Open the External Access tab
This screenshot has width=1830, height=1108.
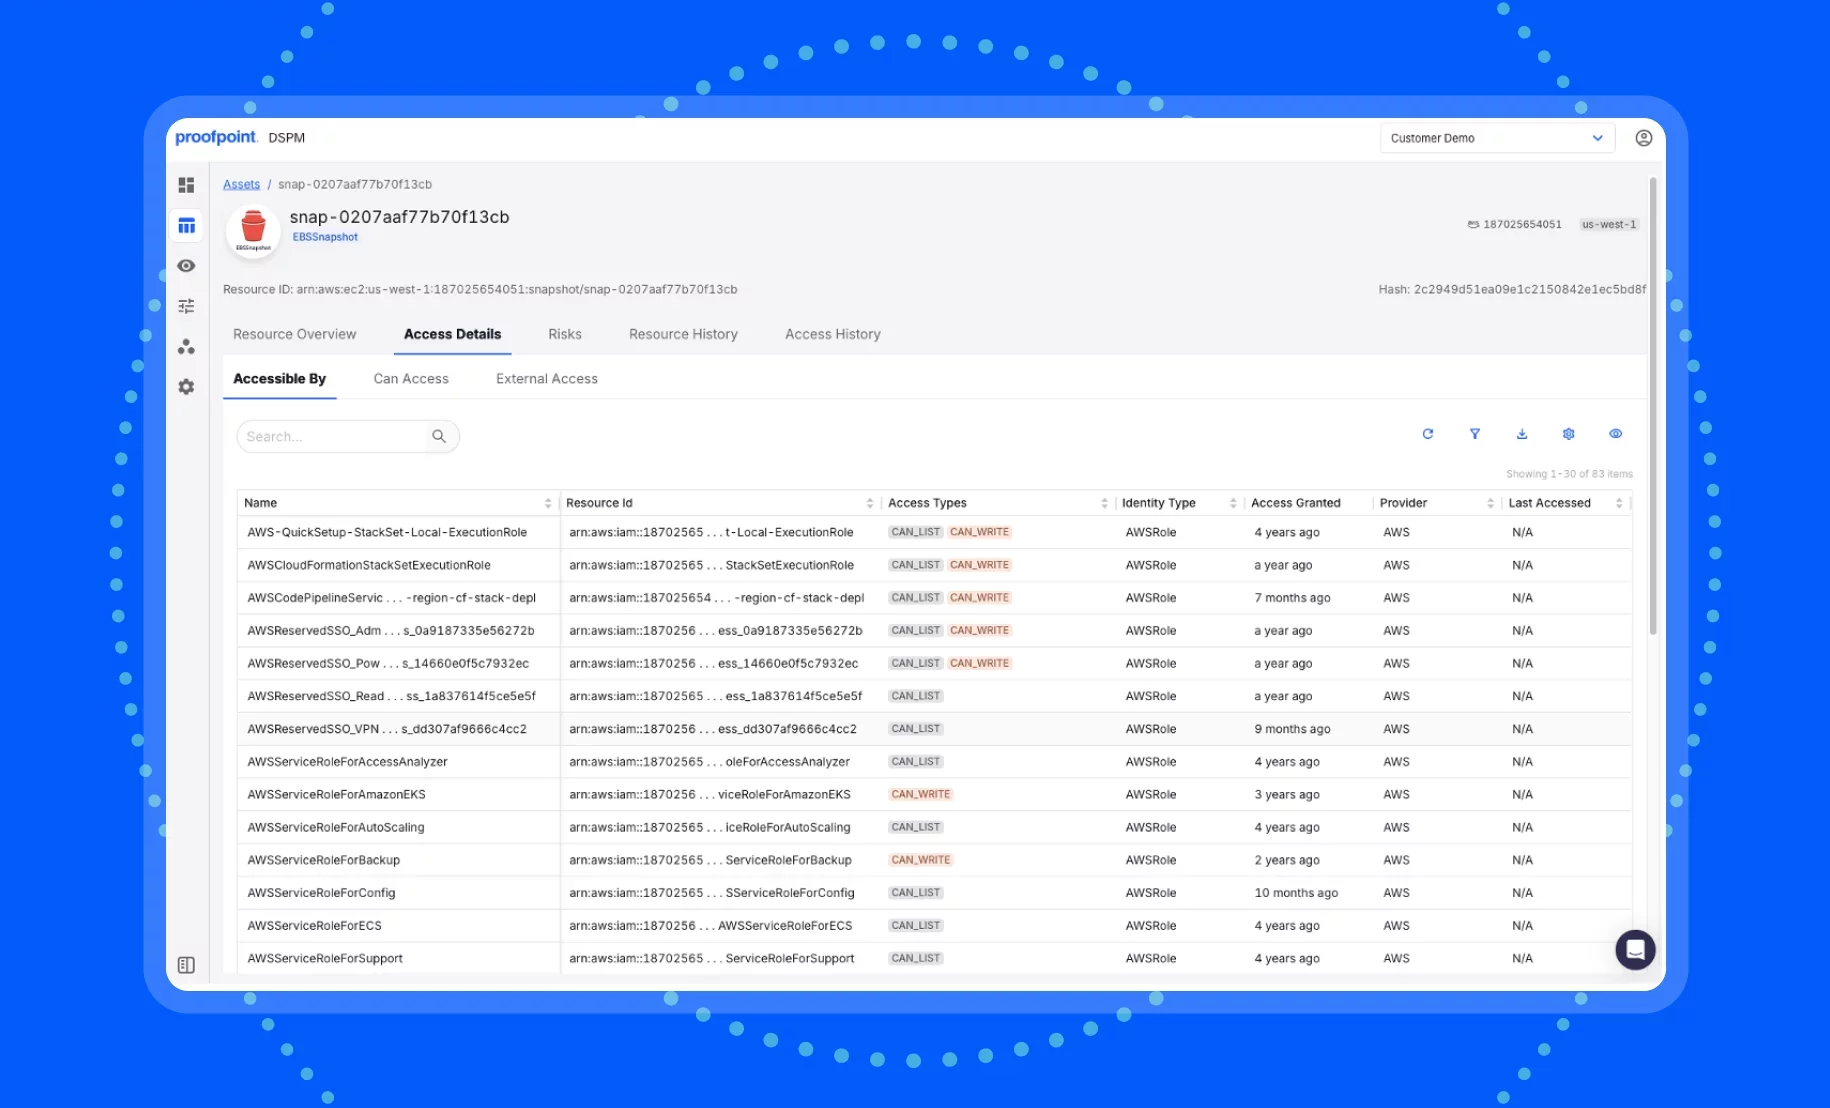pyautogui.click(x=546, y=379)
